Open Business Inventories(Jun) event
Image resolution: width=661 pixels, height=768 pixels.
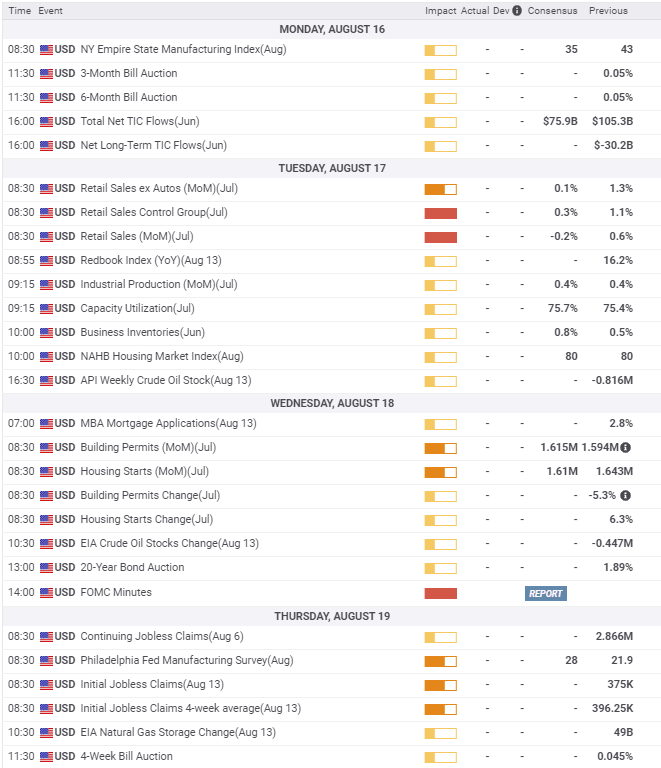click(x=142, y=333)
